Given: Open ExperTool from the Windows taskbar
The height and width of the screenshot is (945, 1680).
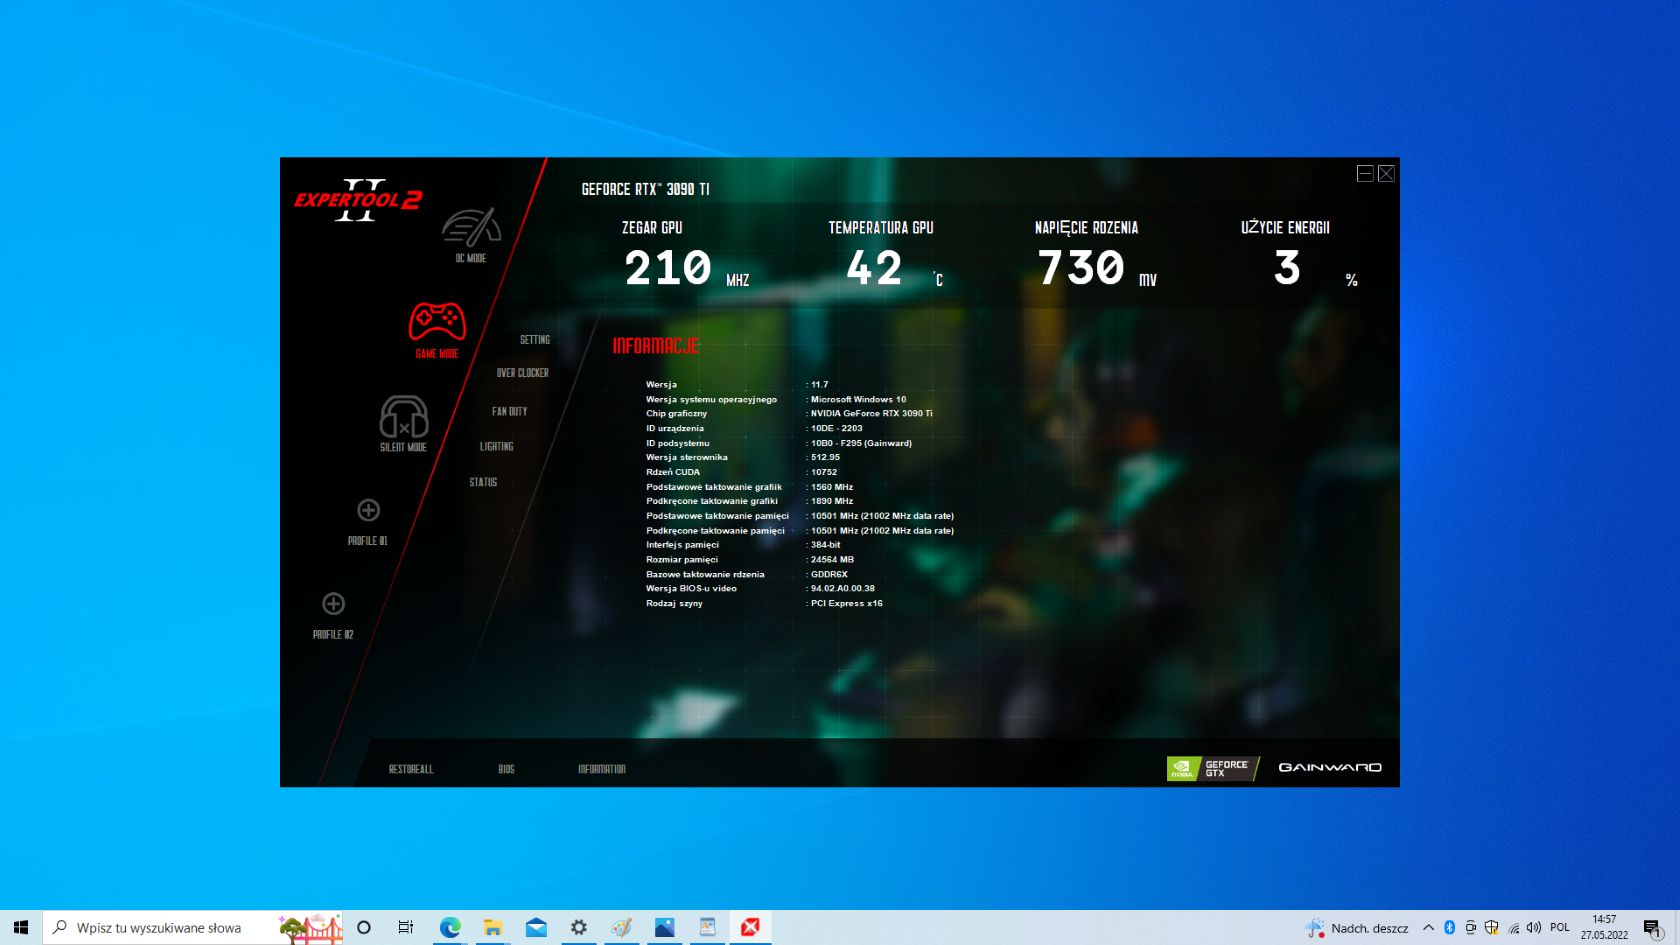Looking at the screenshot, I should (x=751, y=927).
